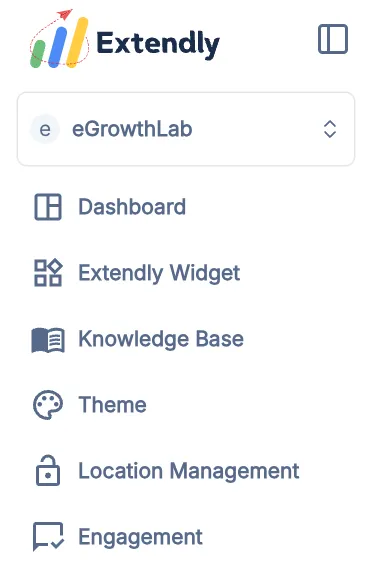Click the Extendly colored bars logo
372x568 pixels.
pos(59,39)
